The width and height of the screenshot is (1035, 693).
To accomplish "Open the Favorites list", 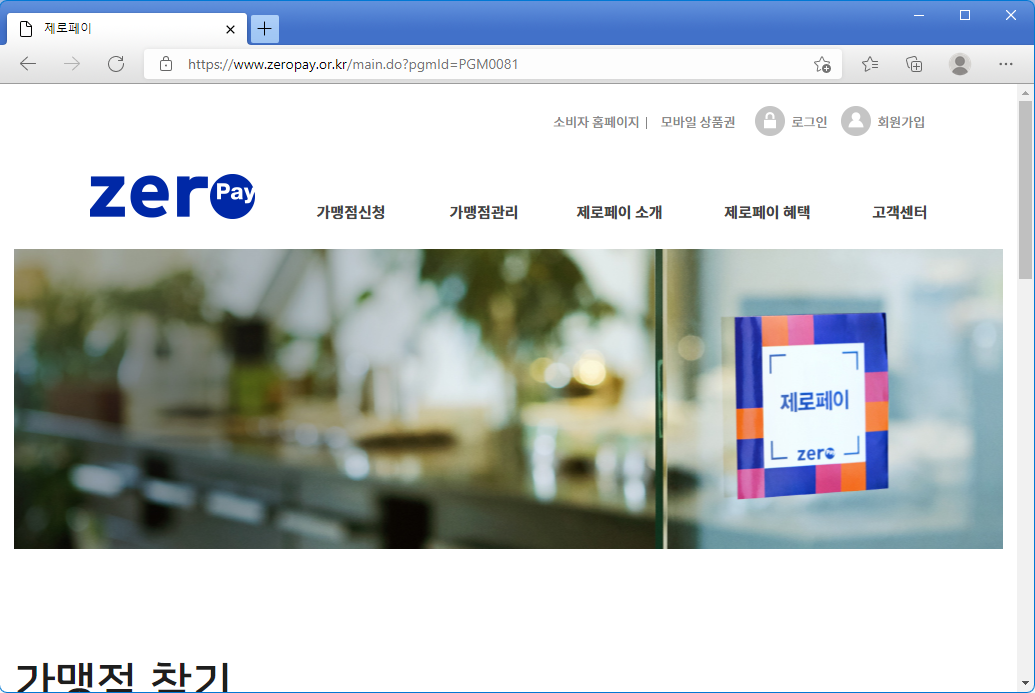I will tap(870, 64).
